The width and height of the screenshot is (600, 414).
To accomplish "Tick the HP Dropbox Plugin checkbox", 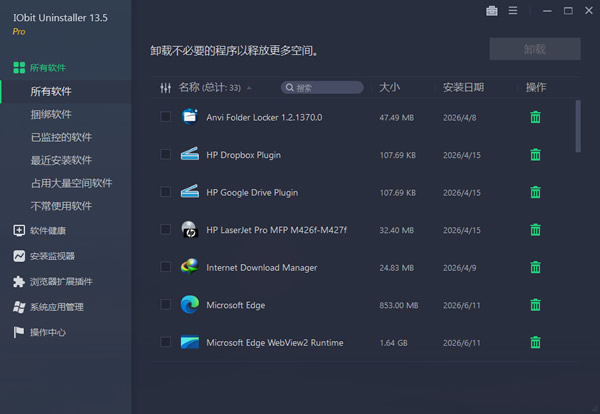I will tap(165, 154).
